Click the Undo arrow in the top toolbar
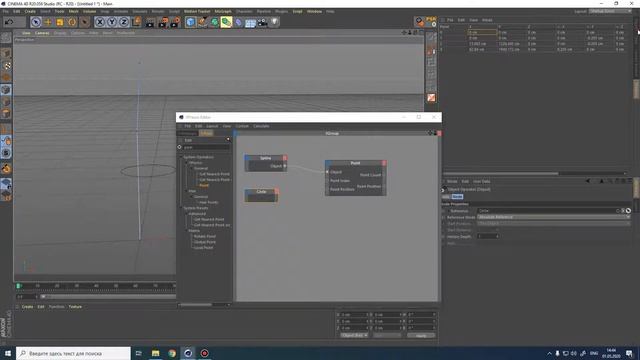Viewport: 640px width, 360px height. pos(9,22)
